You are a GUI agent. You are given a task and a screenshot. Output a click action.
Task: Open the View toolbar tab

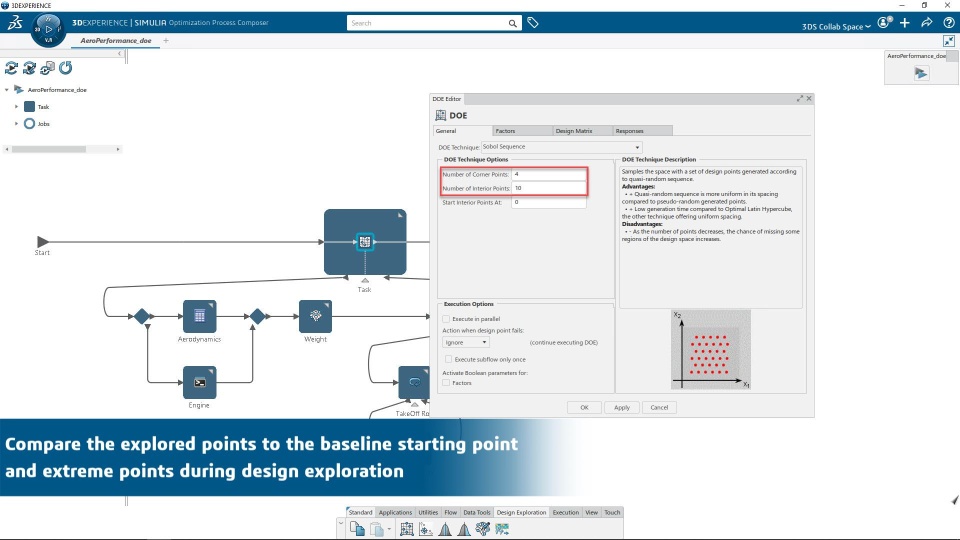coord(591,512)
